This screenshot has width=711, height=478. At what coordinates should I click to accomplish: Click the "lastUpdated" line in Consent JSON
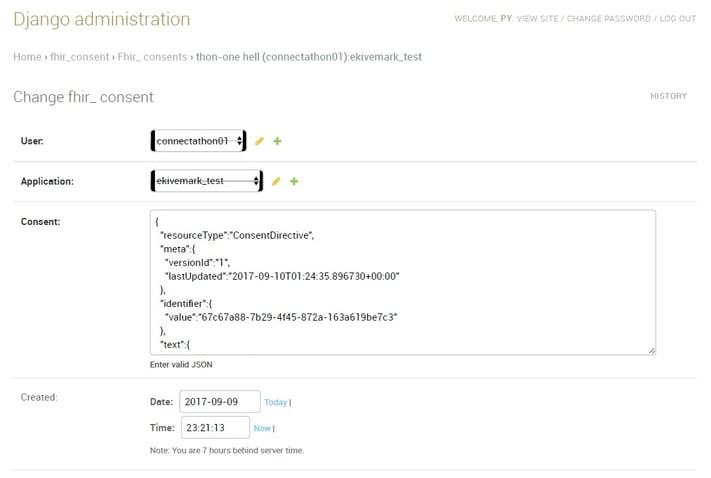coord(282,276)
